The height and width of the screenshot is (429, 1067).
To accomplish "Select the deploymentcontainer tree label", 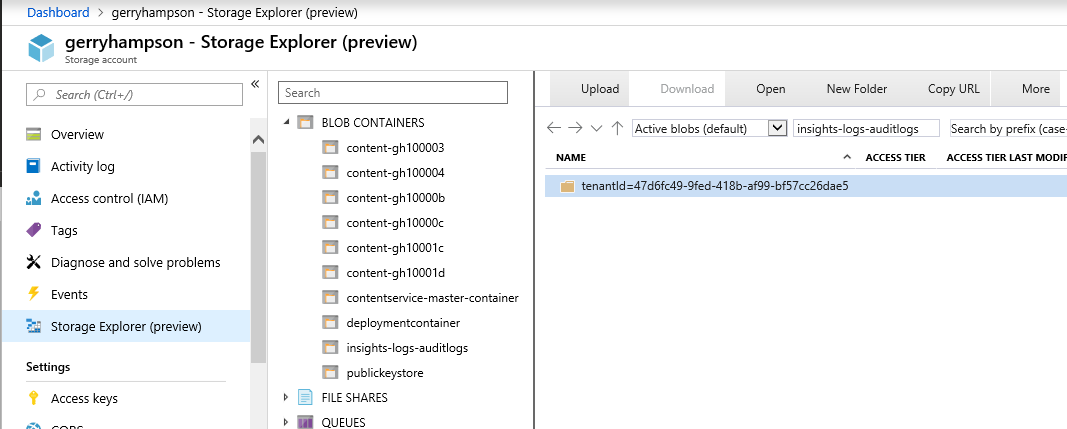I will [x=403, y=323].
